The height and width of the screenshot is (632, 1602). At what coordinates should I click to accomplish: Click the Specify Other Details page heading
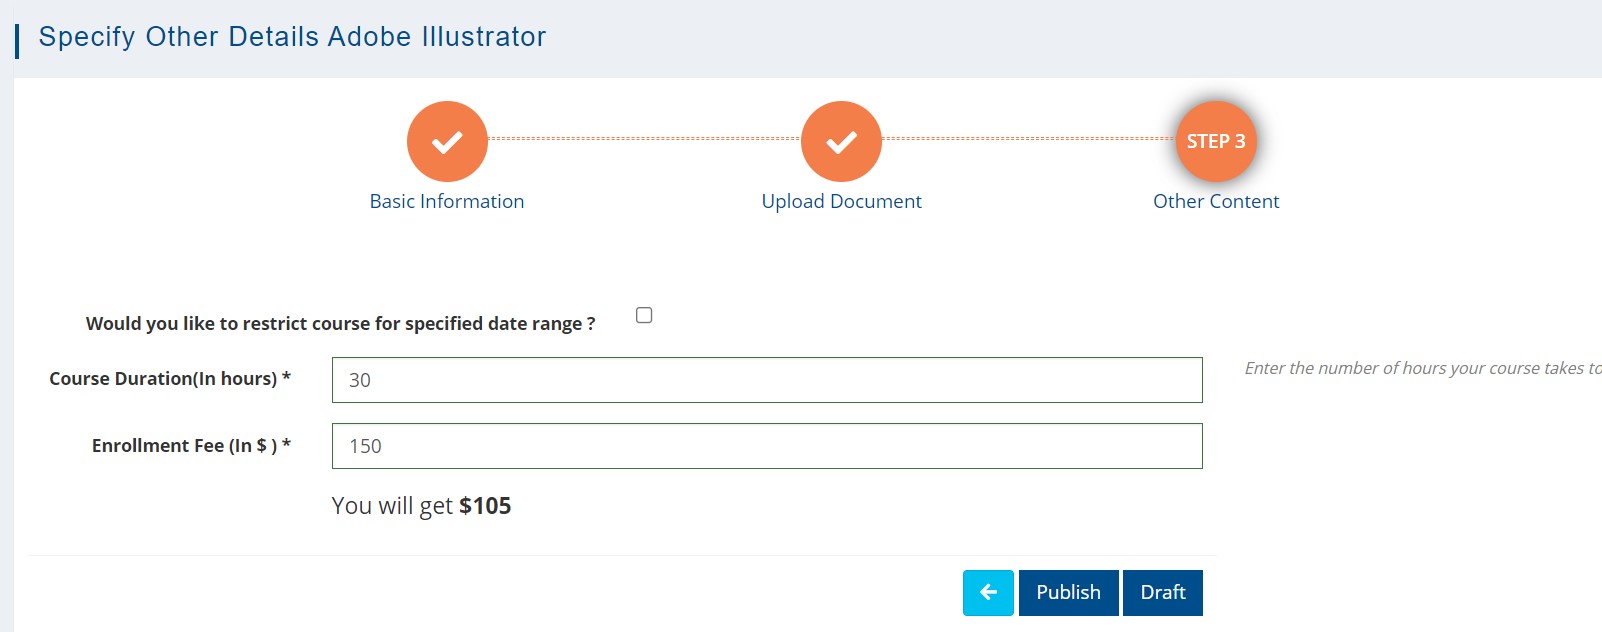(x=292, y=37)
